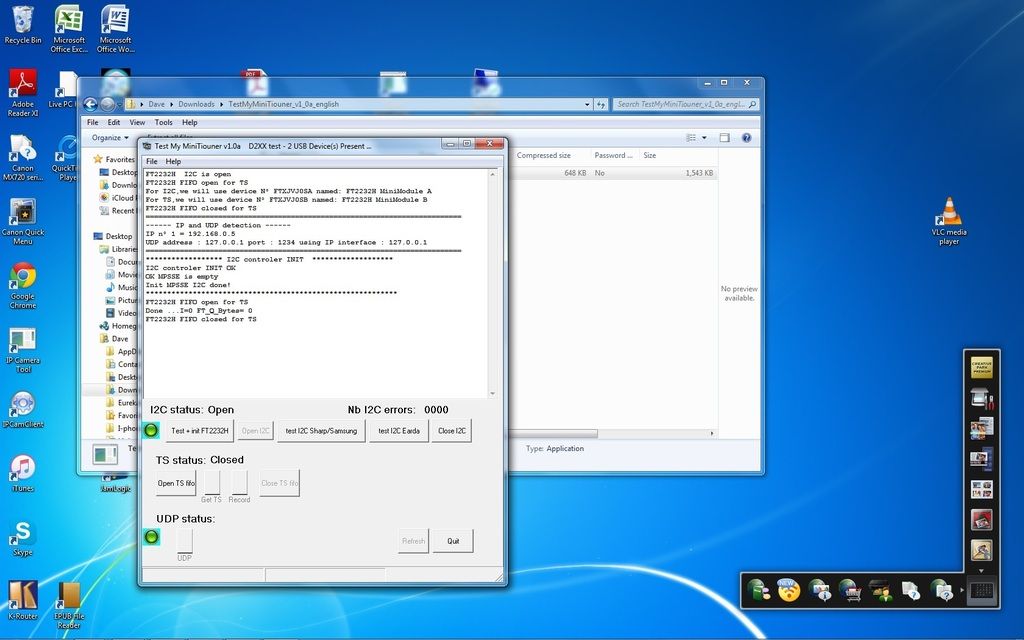The width and height of the screenshot is (1024, 640).
Task: Toggle the UDP button
Action: 185,541
